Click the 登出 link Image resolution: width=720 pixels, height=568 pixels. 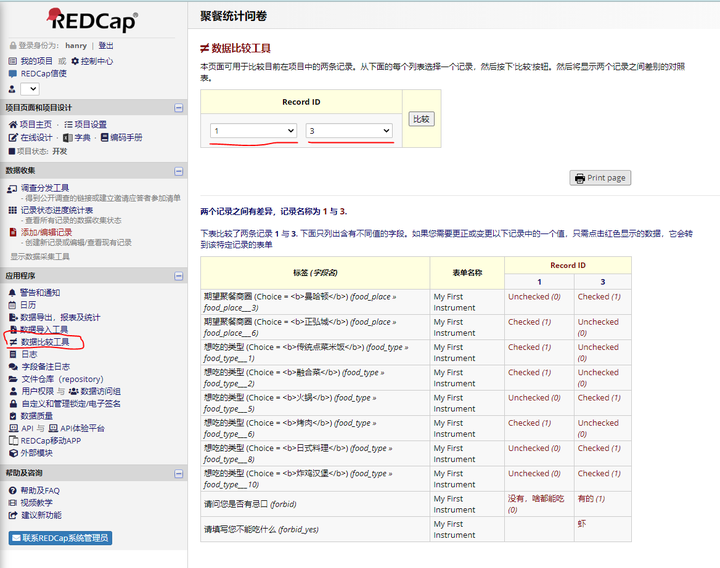point(106,45)
